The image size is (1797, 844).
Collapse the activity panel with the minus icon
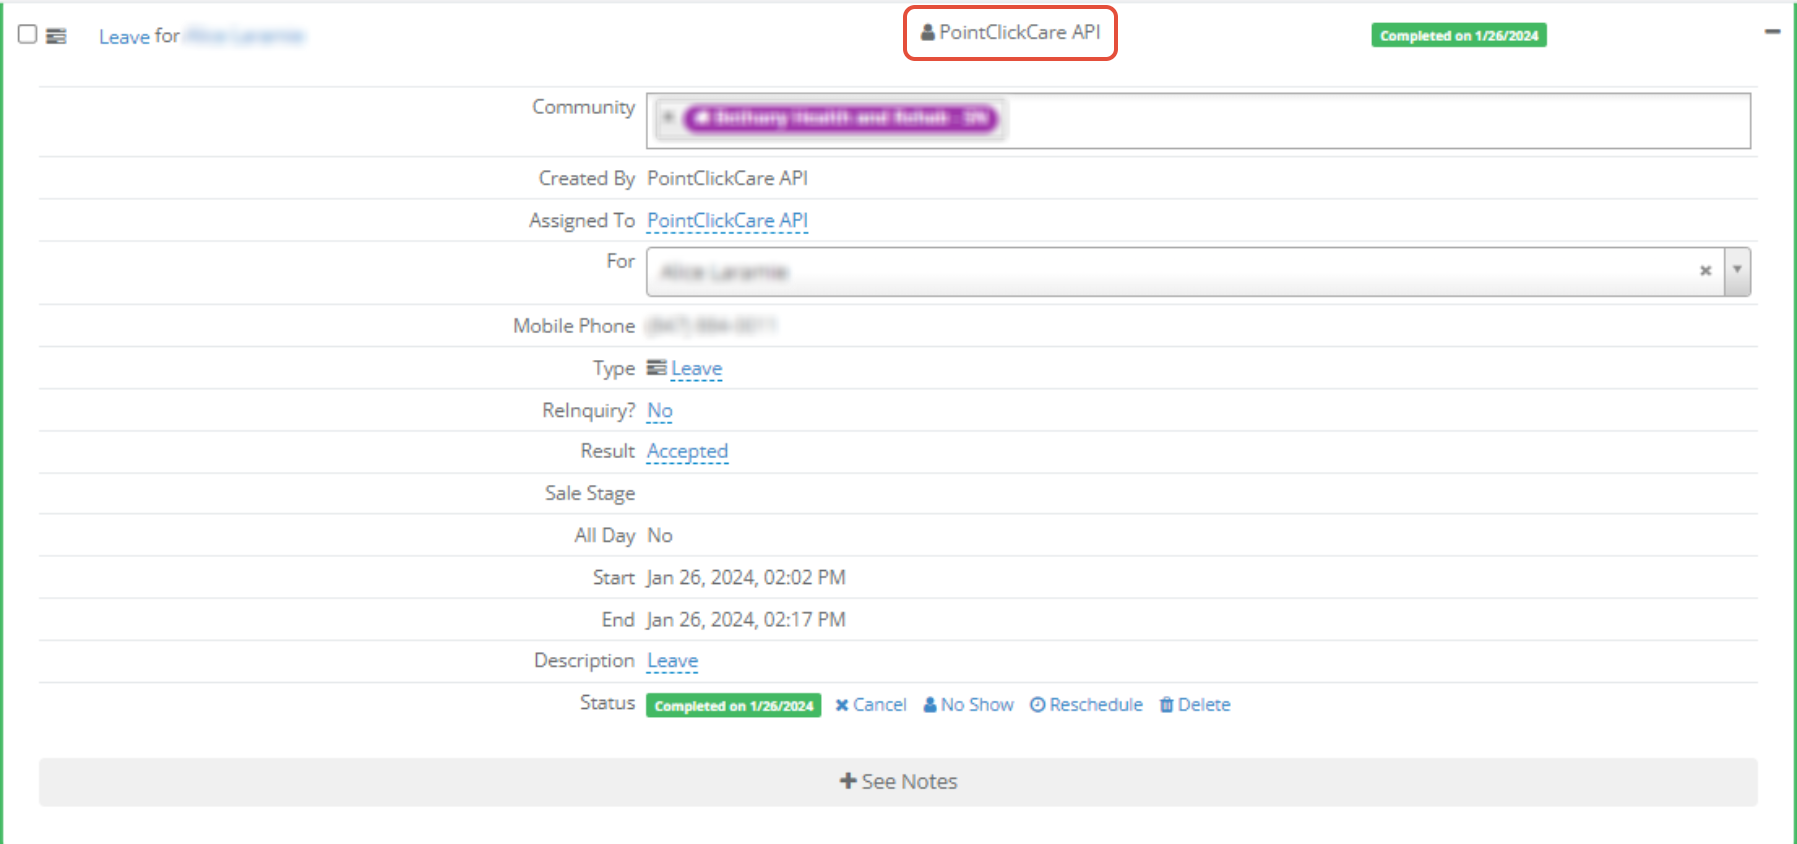1772,32
